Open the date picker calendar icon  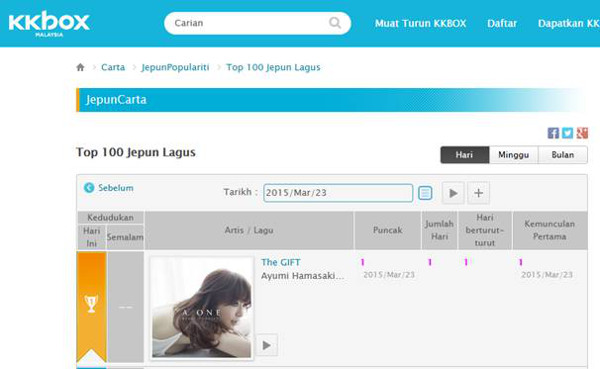click(x=425, y=193)
